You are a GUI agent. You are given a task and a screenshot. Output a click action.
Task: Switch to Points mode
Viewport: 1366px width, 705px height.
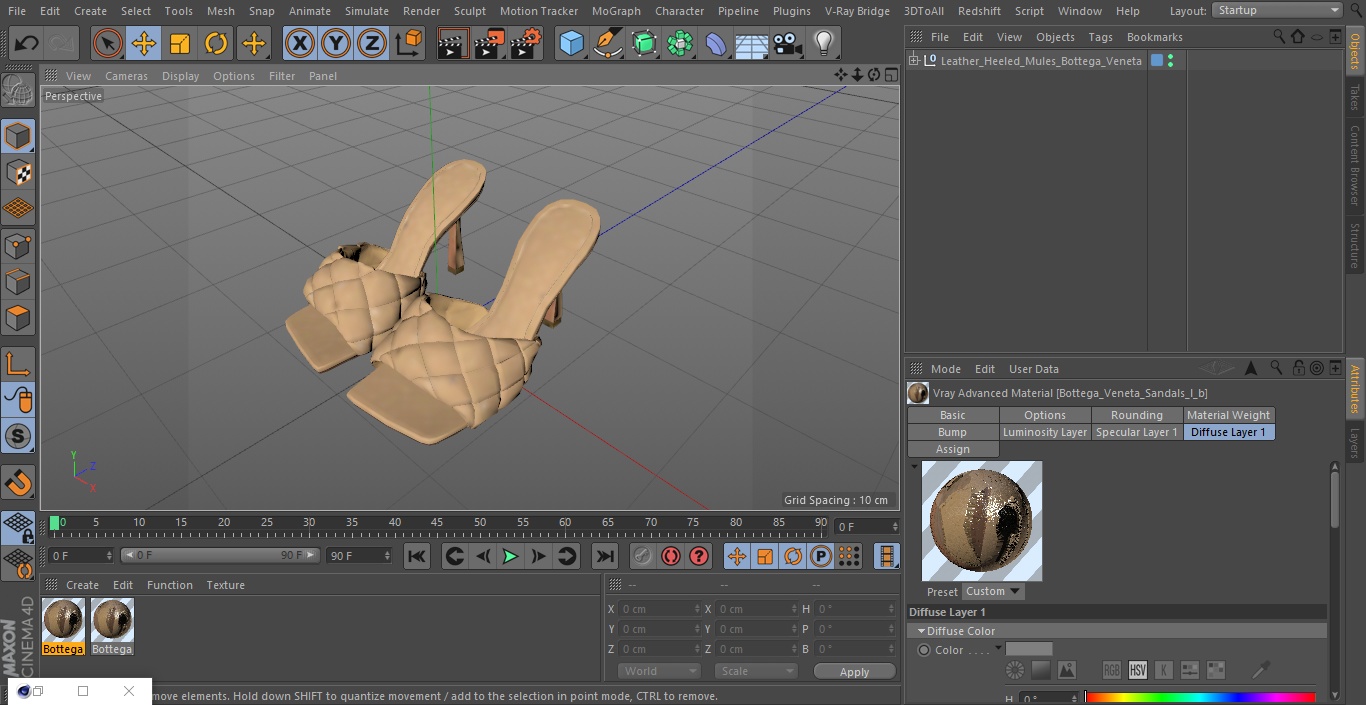point(18,246)
